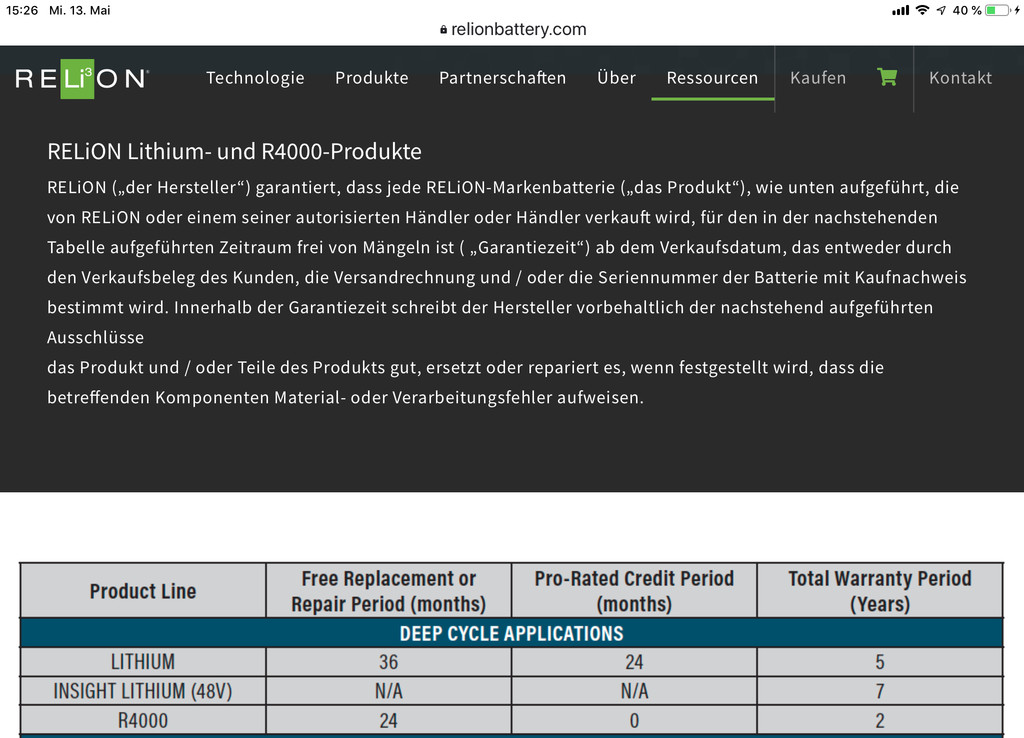This screenshot has height=738, width=1024.
Task: Open the shopping cart
Action: pyautogui.click(x=887, y=77)
